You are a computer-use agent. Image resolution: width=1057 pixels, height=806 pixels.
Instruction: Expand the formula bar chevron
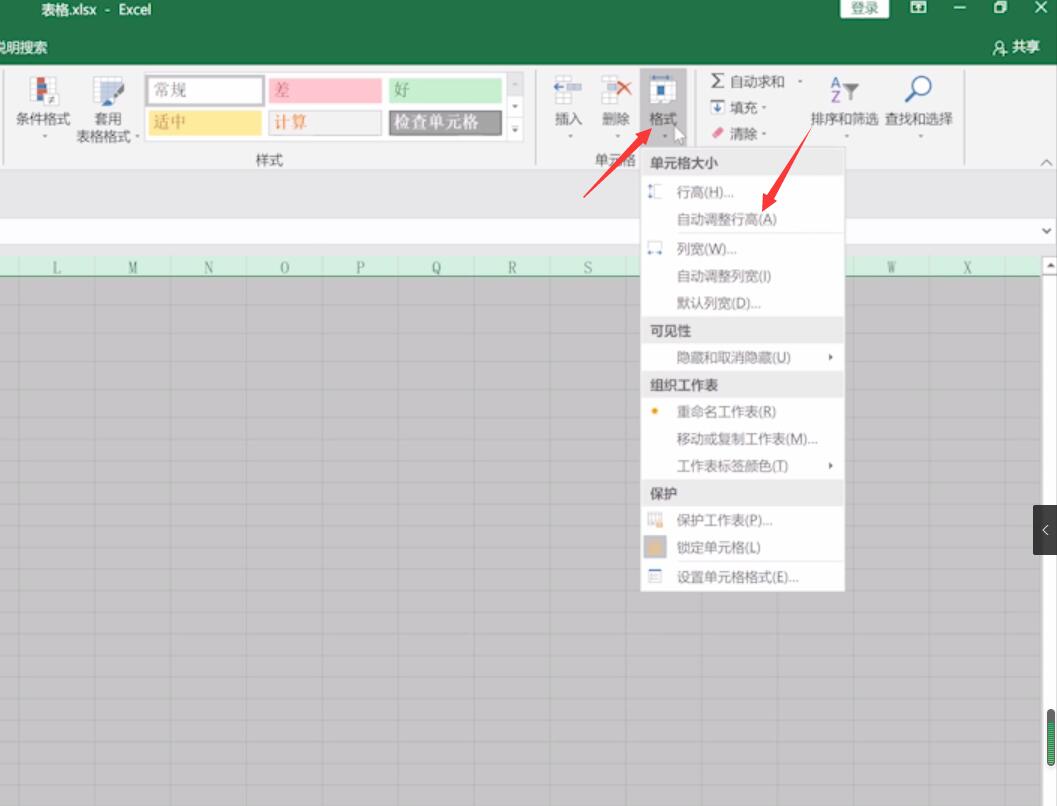1046,230
